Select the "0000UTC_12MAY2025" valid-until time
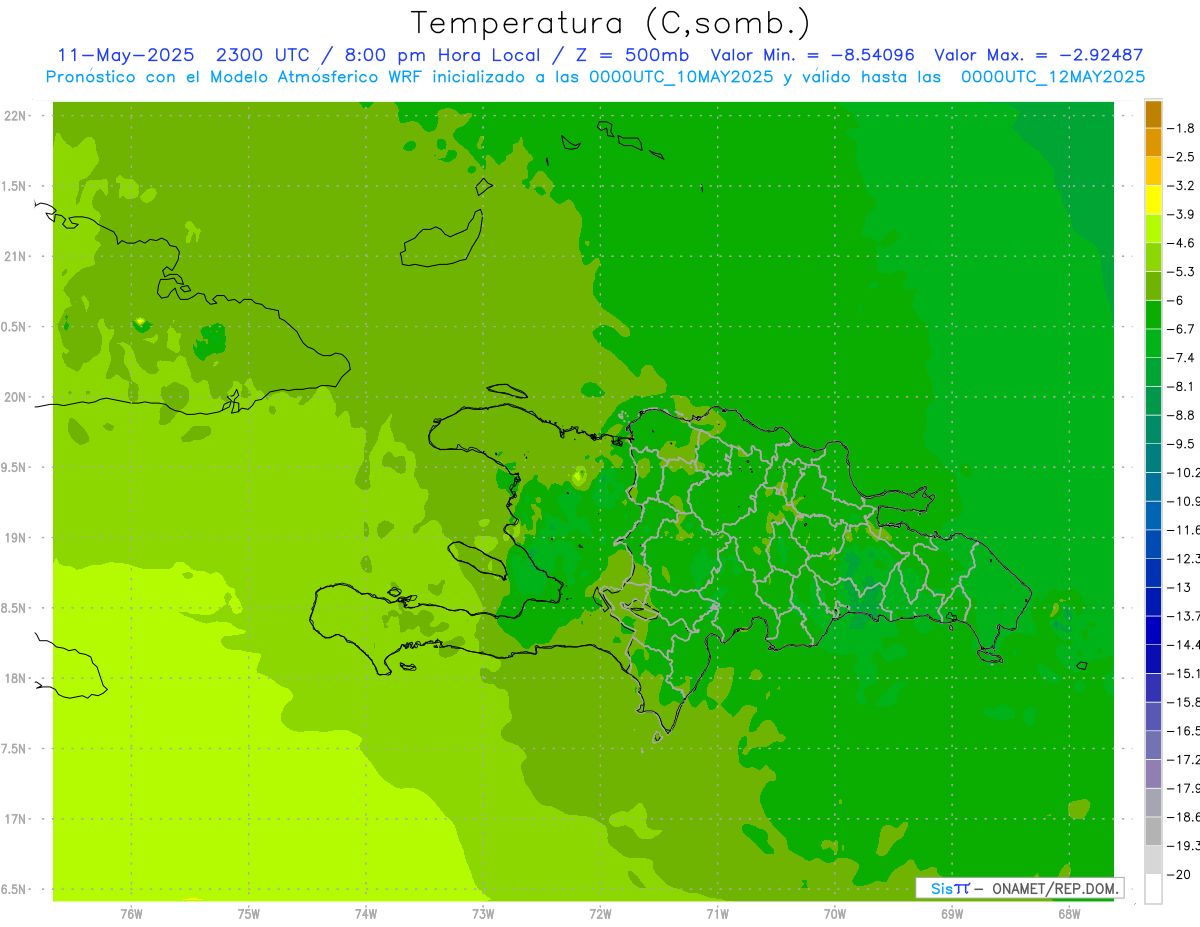 tap(1053, 77)
